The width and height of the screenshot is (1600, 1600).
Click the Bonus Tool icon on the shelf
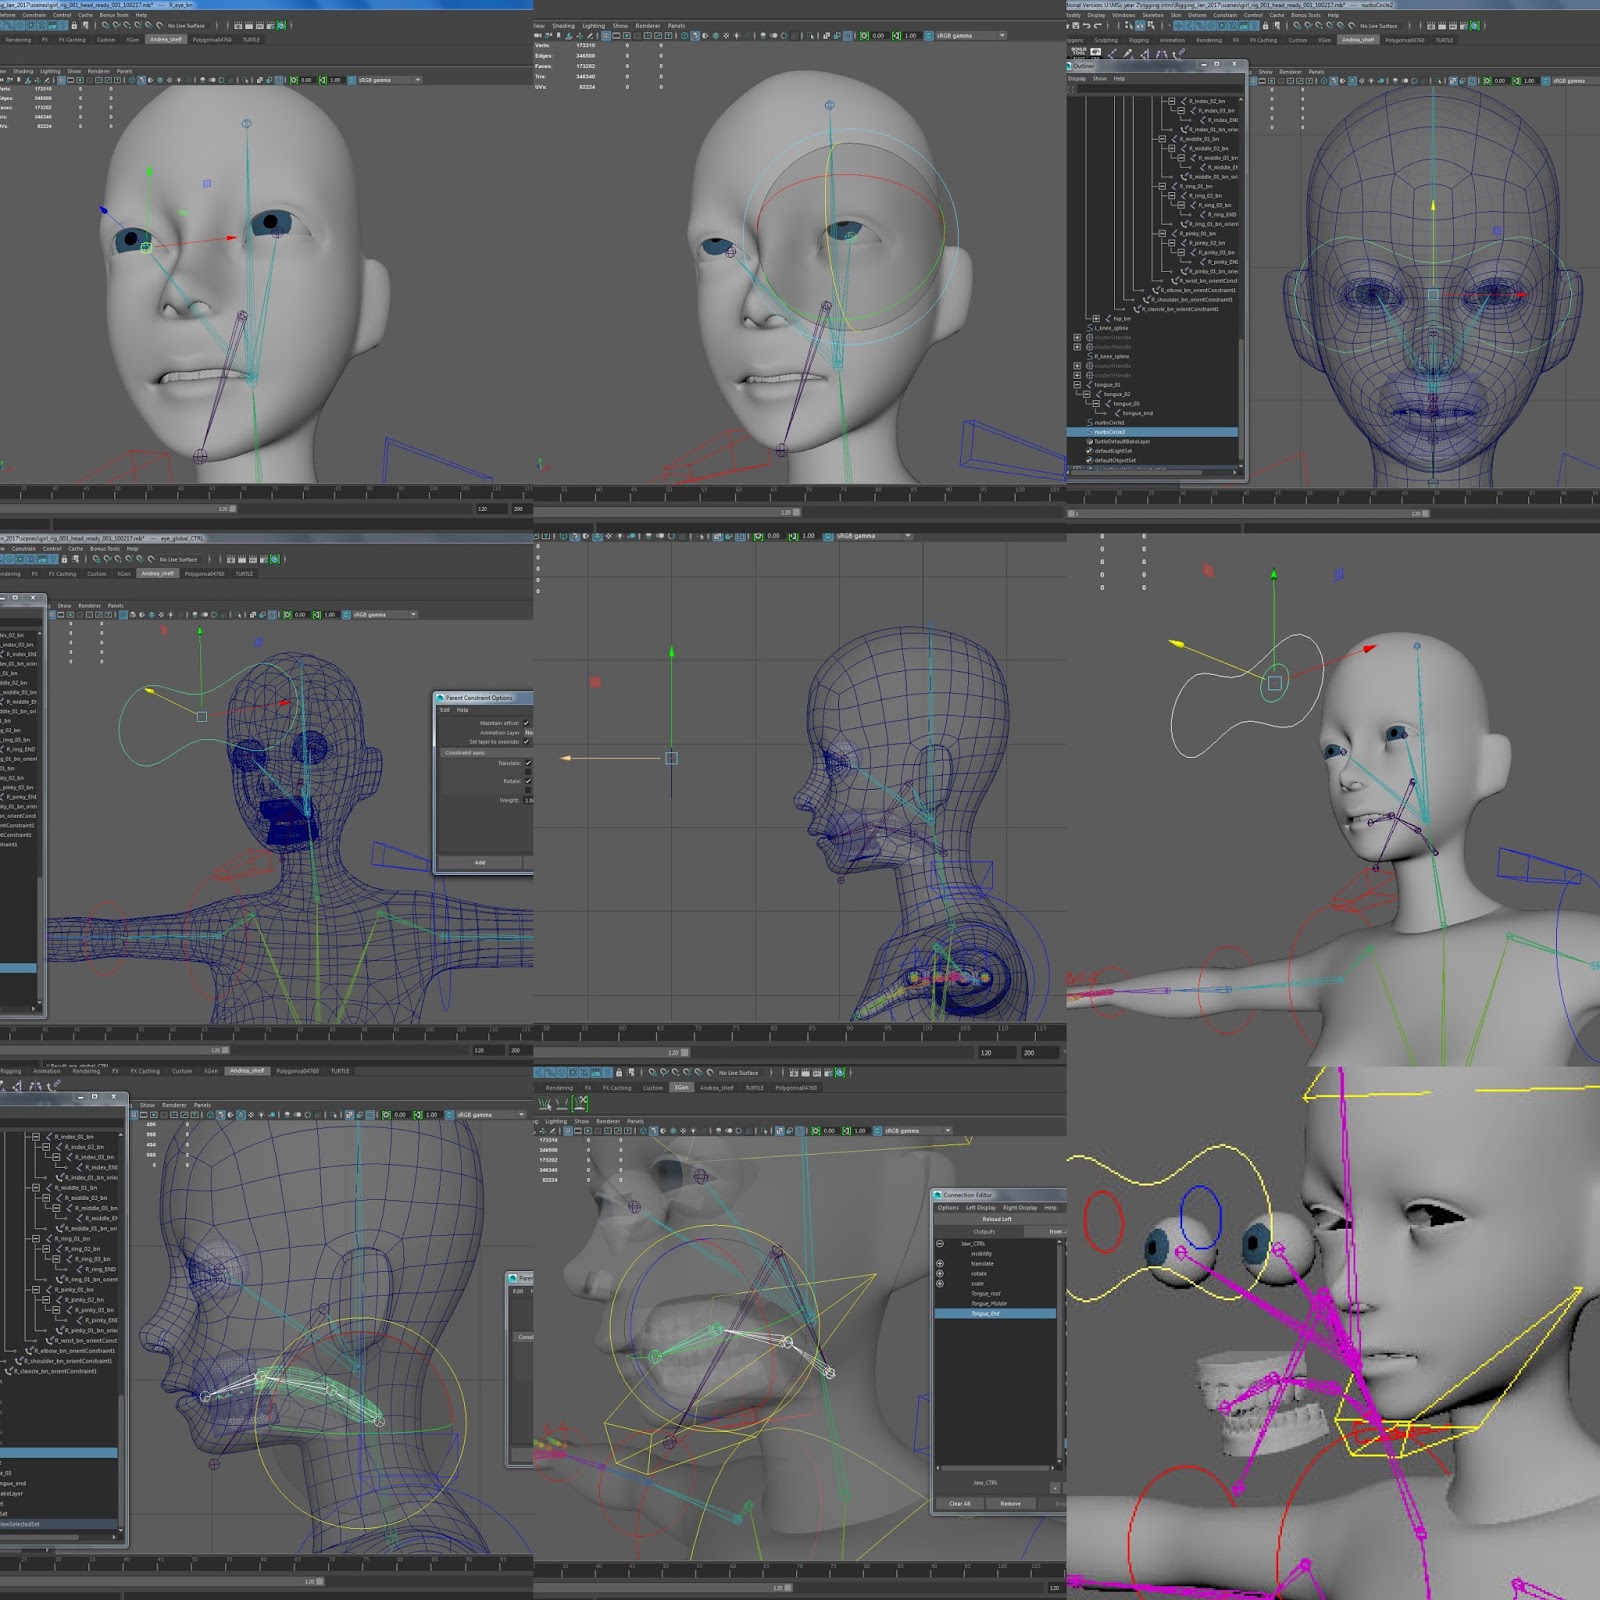[1078, 52]
